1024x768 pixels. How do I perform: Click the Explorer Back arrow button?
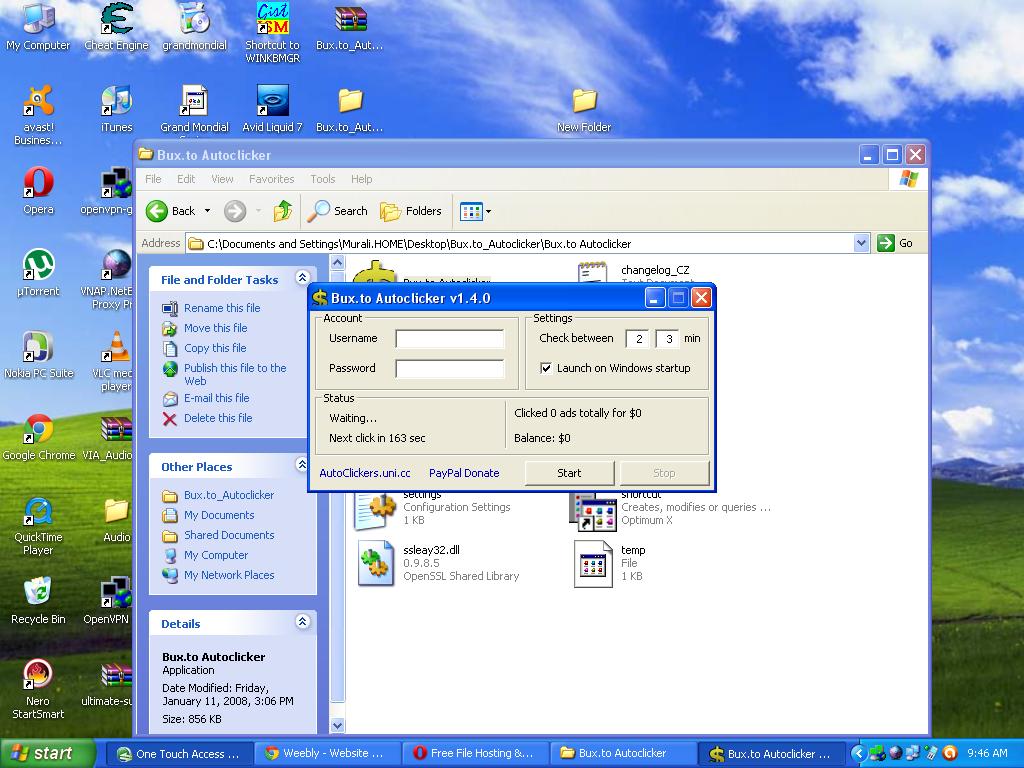pyautogui.click(x=171, y=211)
